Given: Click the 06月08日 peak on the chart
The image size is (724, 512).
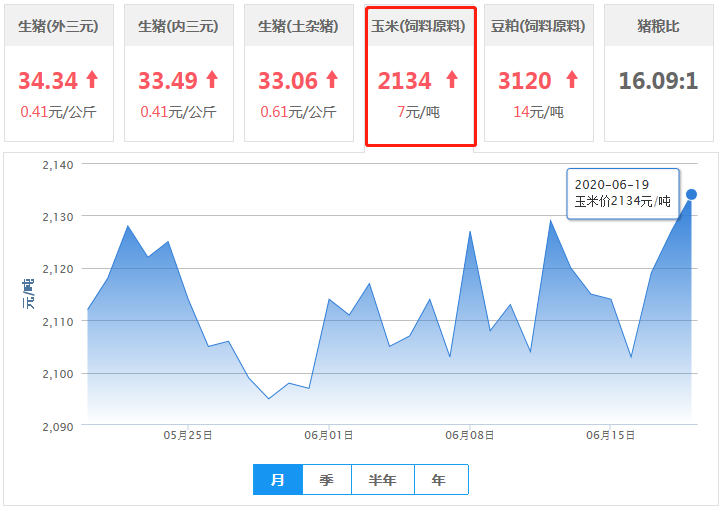Looking at the screenshot, I should tap(470, 232).
